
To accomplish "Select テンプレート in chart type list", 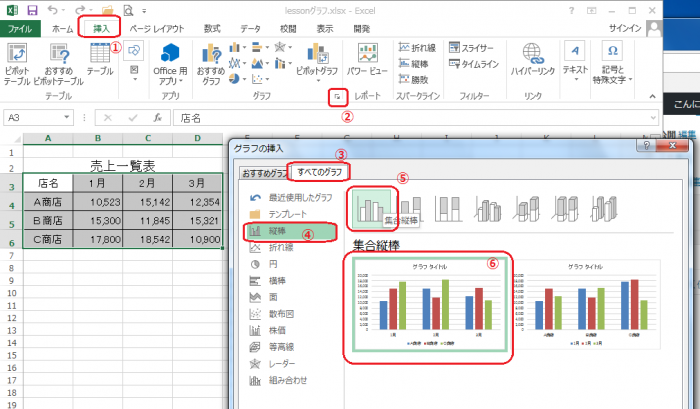I will tap(278, 214).
